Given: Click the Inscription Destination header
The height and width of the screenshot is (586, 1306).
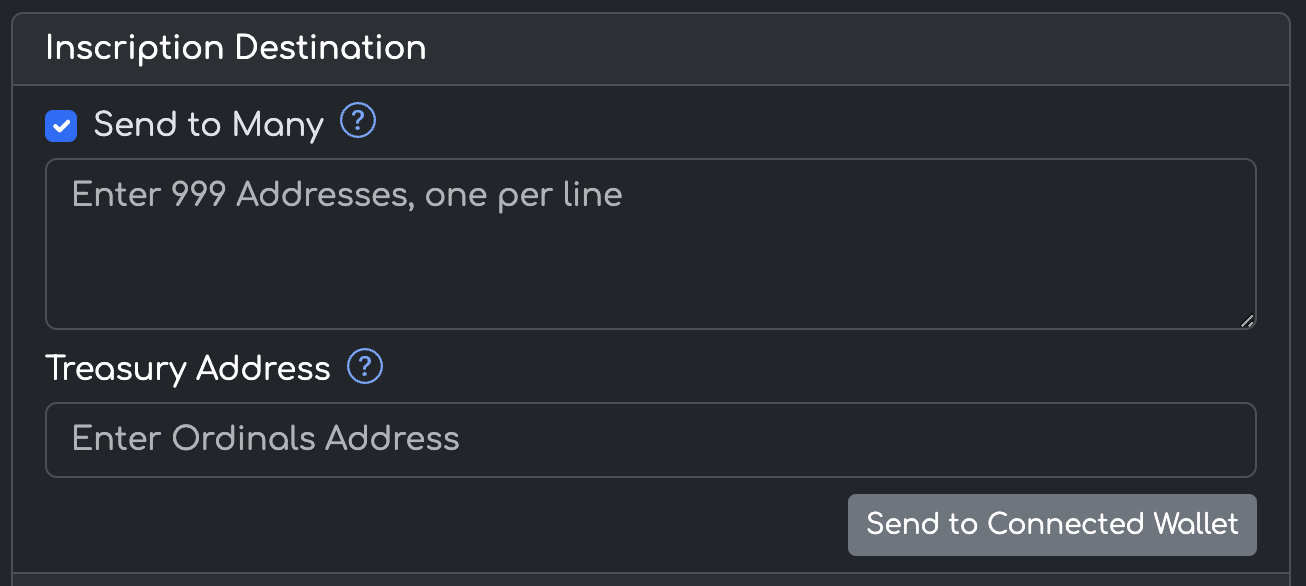Looking at the screenshot, I should (236, 48).
